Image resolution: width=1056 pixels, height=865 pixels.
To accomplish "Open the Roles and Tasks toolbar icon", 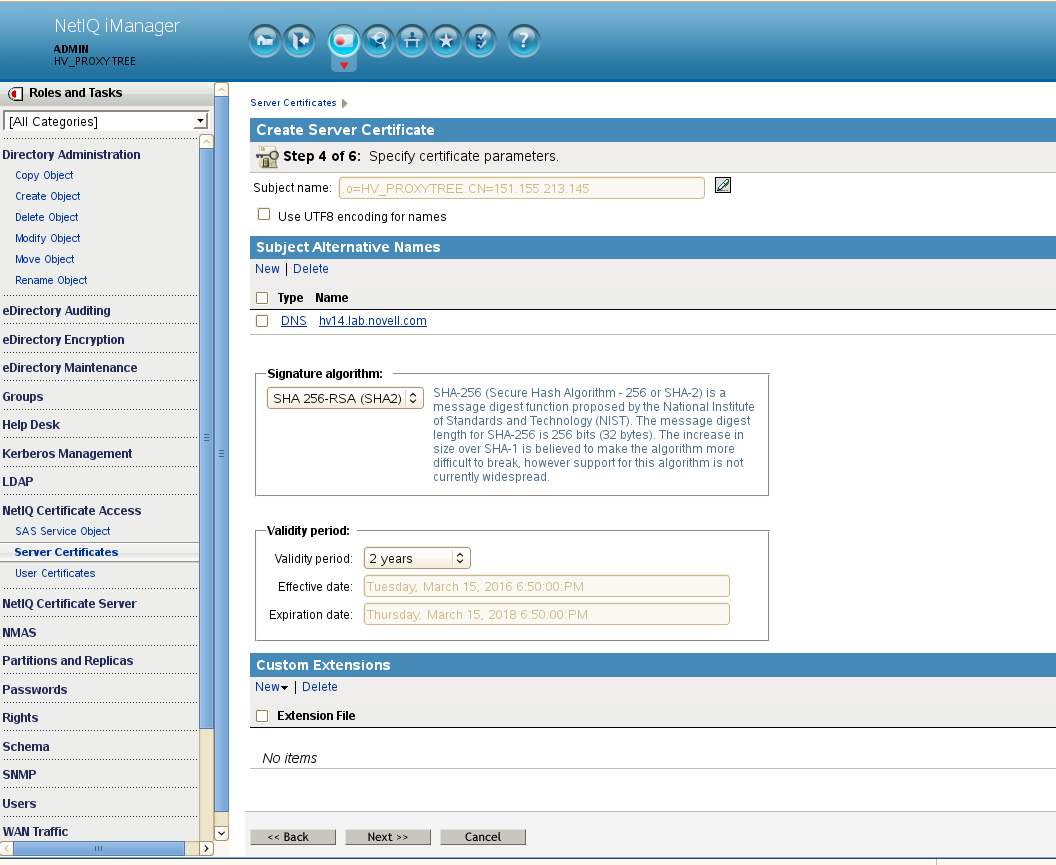I will (343, 41).
